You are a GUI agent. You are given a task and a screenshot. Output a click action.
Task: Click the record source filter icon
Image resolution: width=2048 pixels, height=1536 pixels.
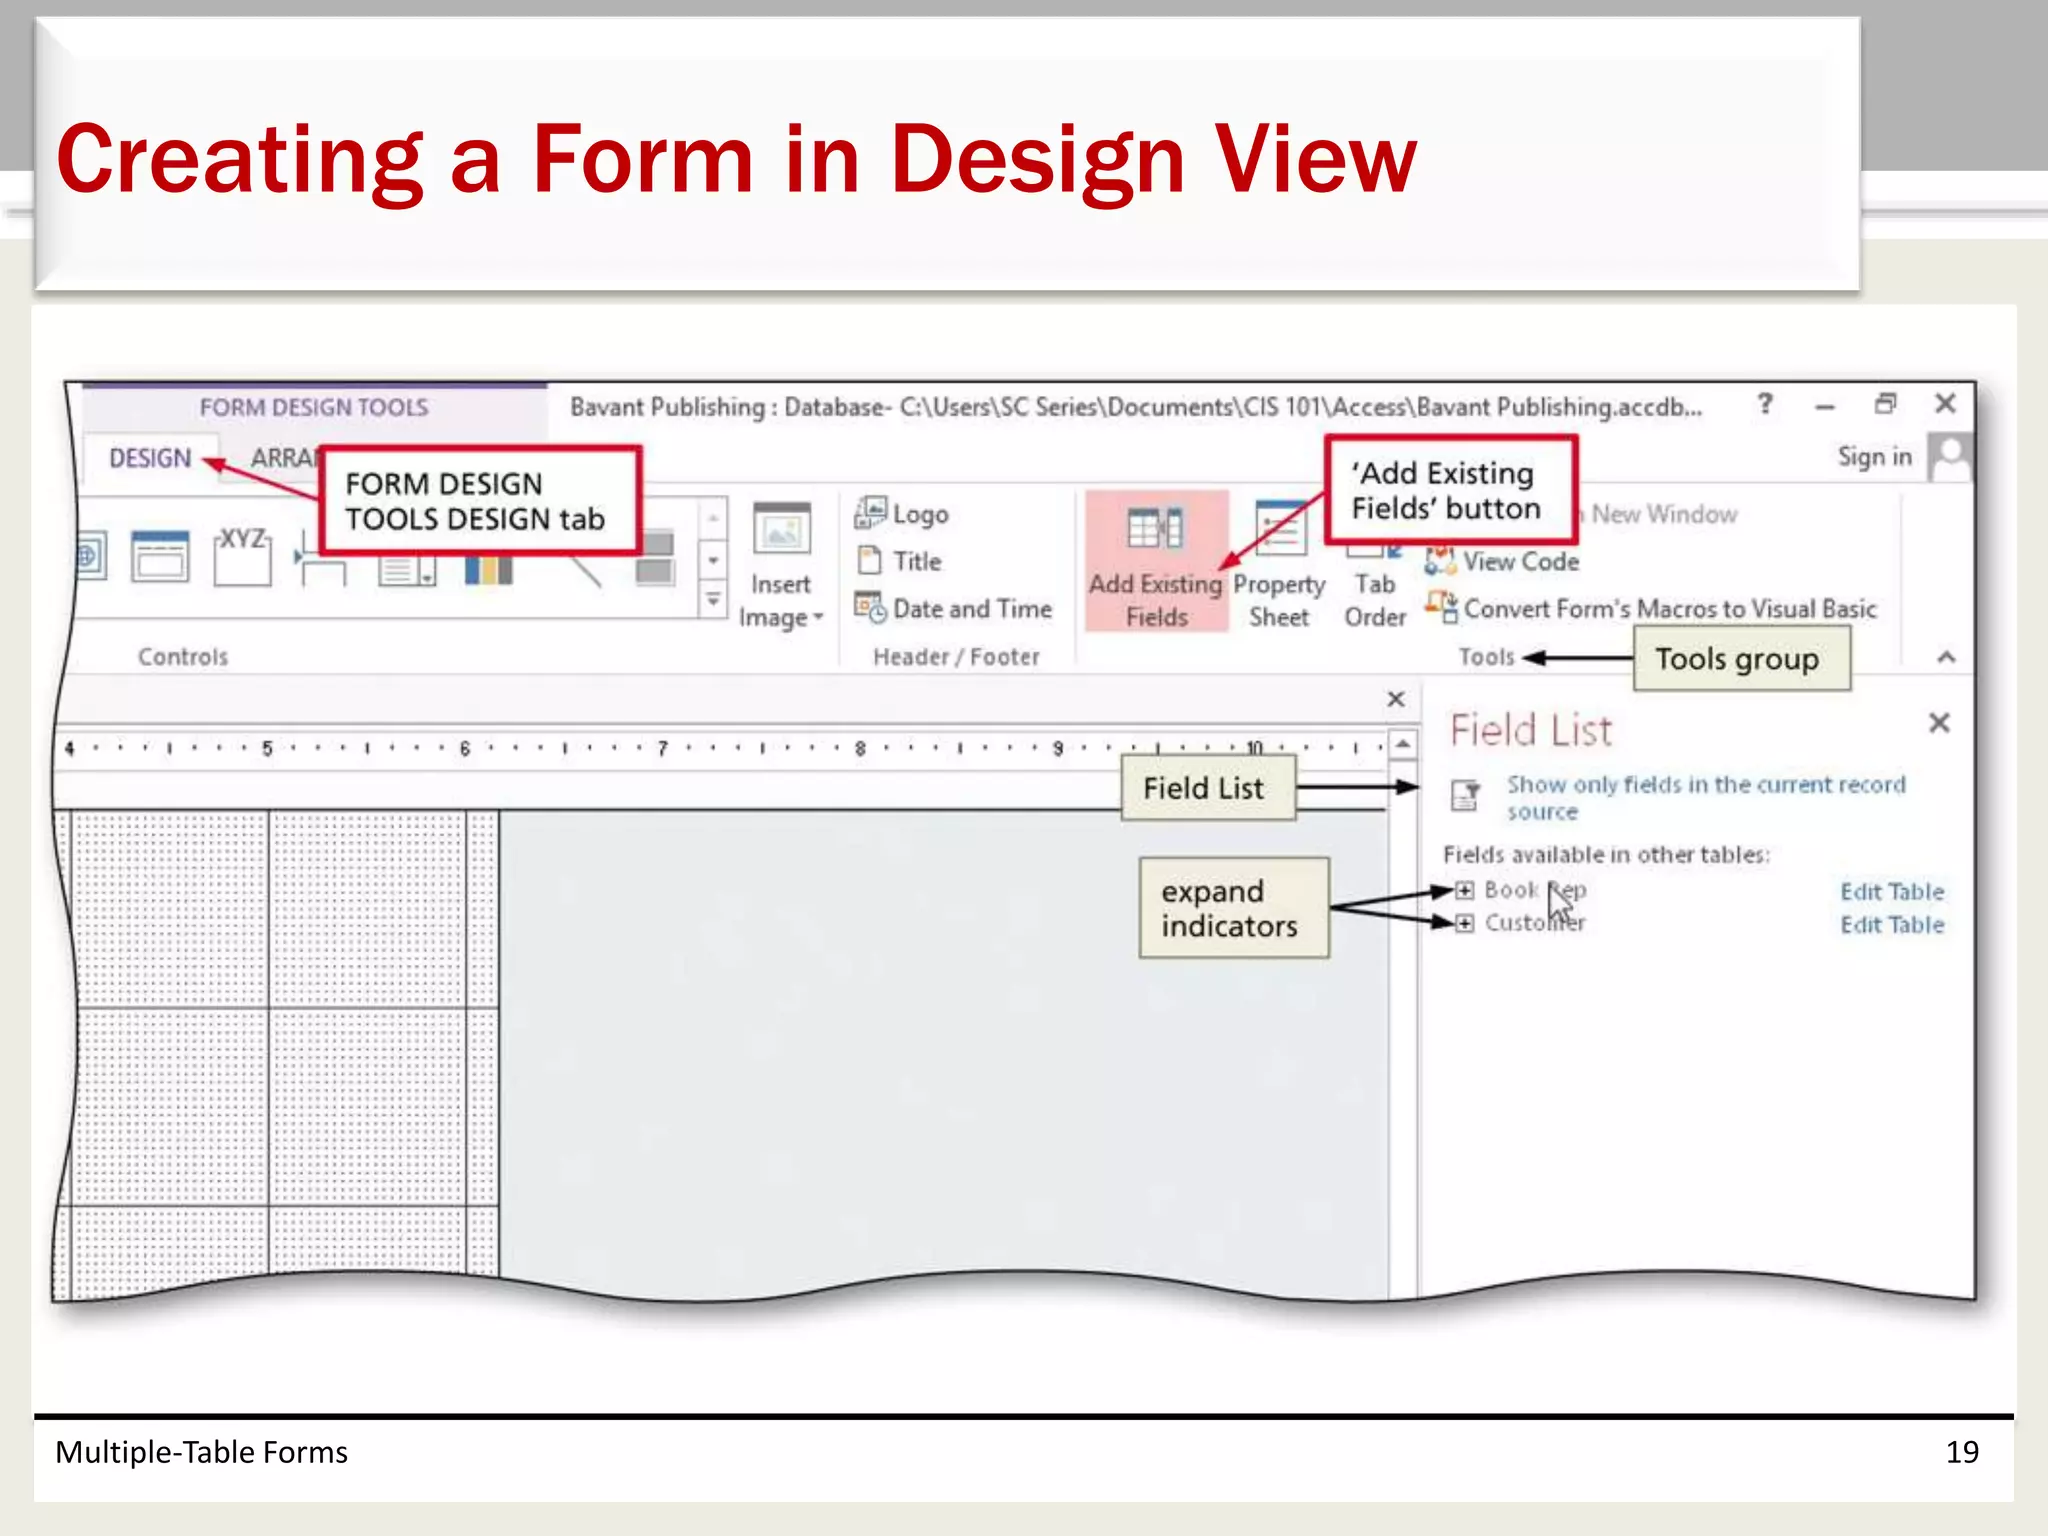(x=1466, y=795)
